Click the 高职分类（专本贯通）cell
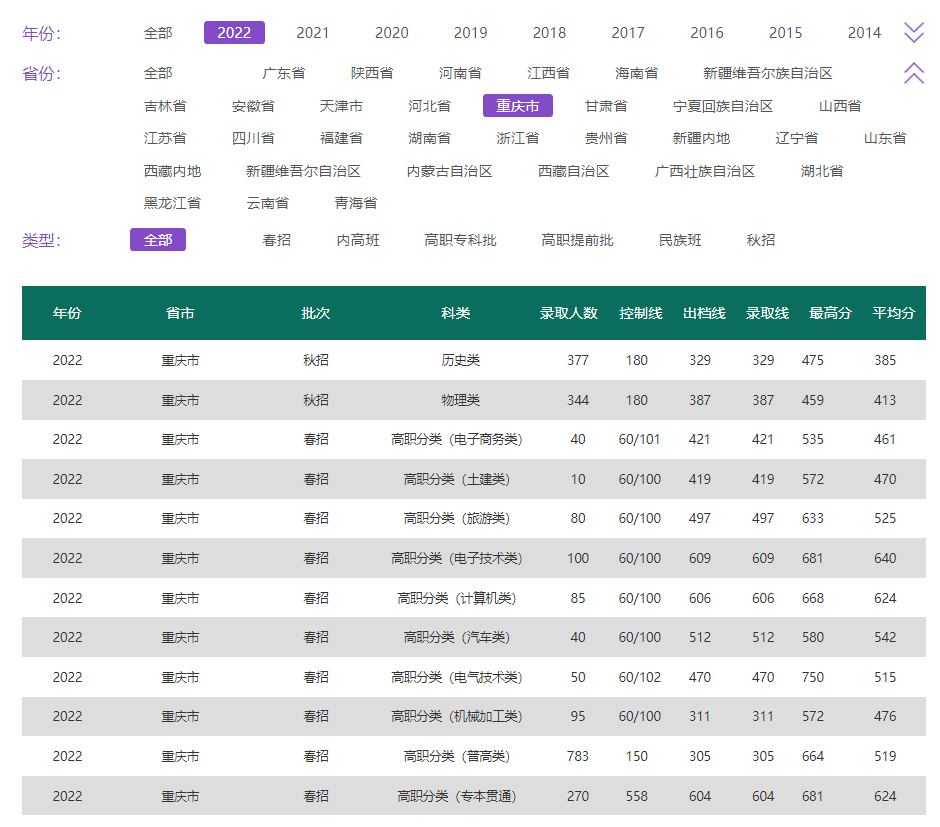940x827 pixels. pyautogui.click(x=457, y=796)
